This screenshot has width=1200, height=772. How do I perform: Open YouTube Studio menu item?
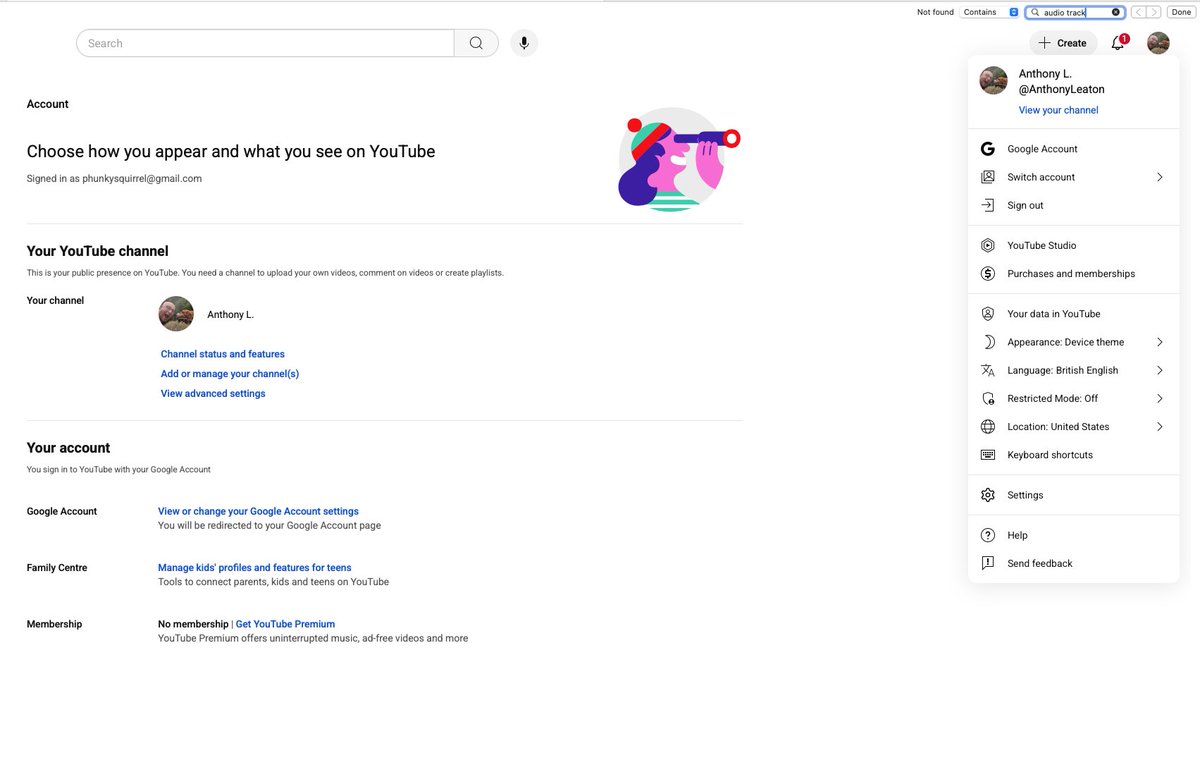tap(1074, 245)
